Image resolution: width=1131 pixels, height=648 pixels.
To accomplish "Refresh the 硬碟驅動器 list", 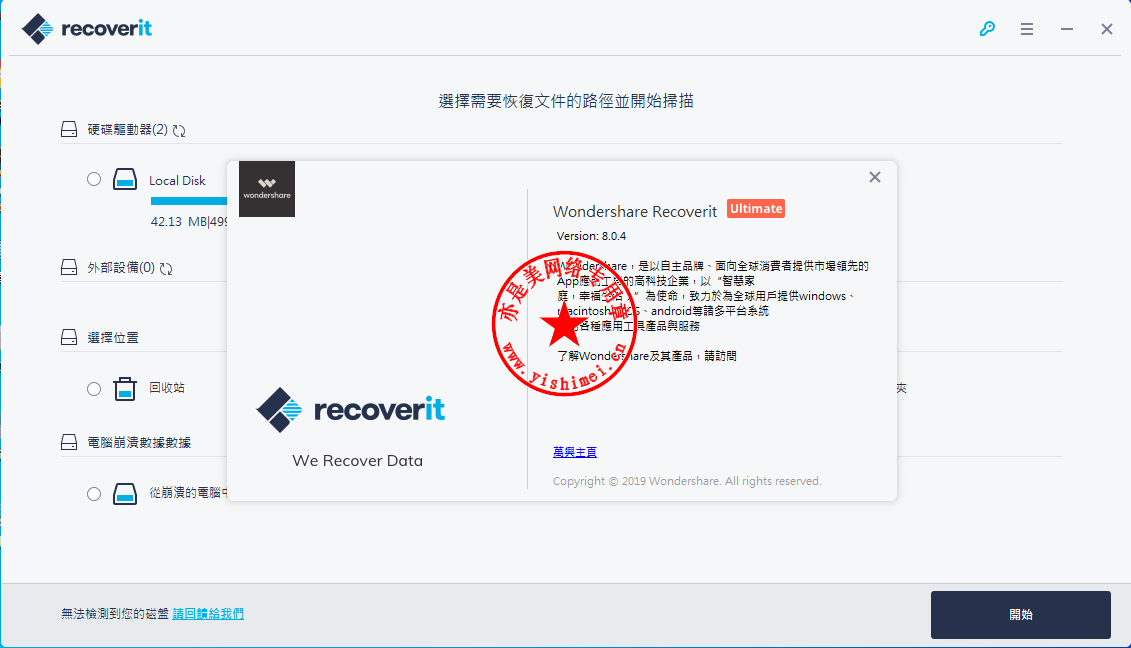I will [x=179, y=131].
